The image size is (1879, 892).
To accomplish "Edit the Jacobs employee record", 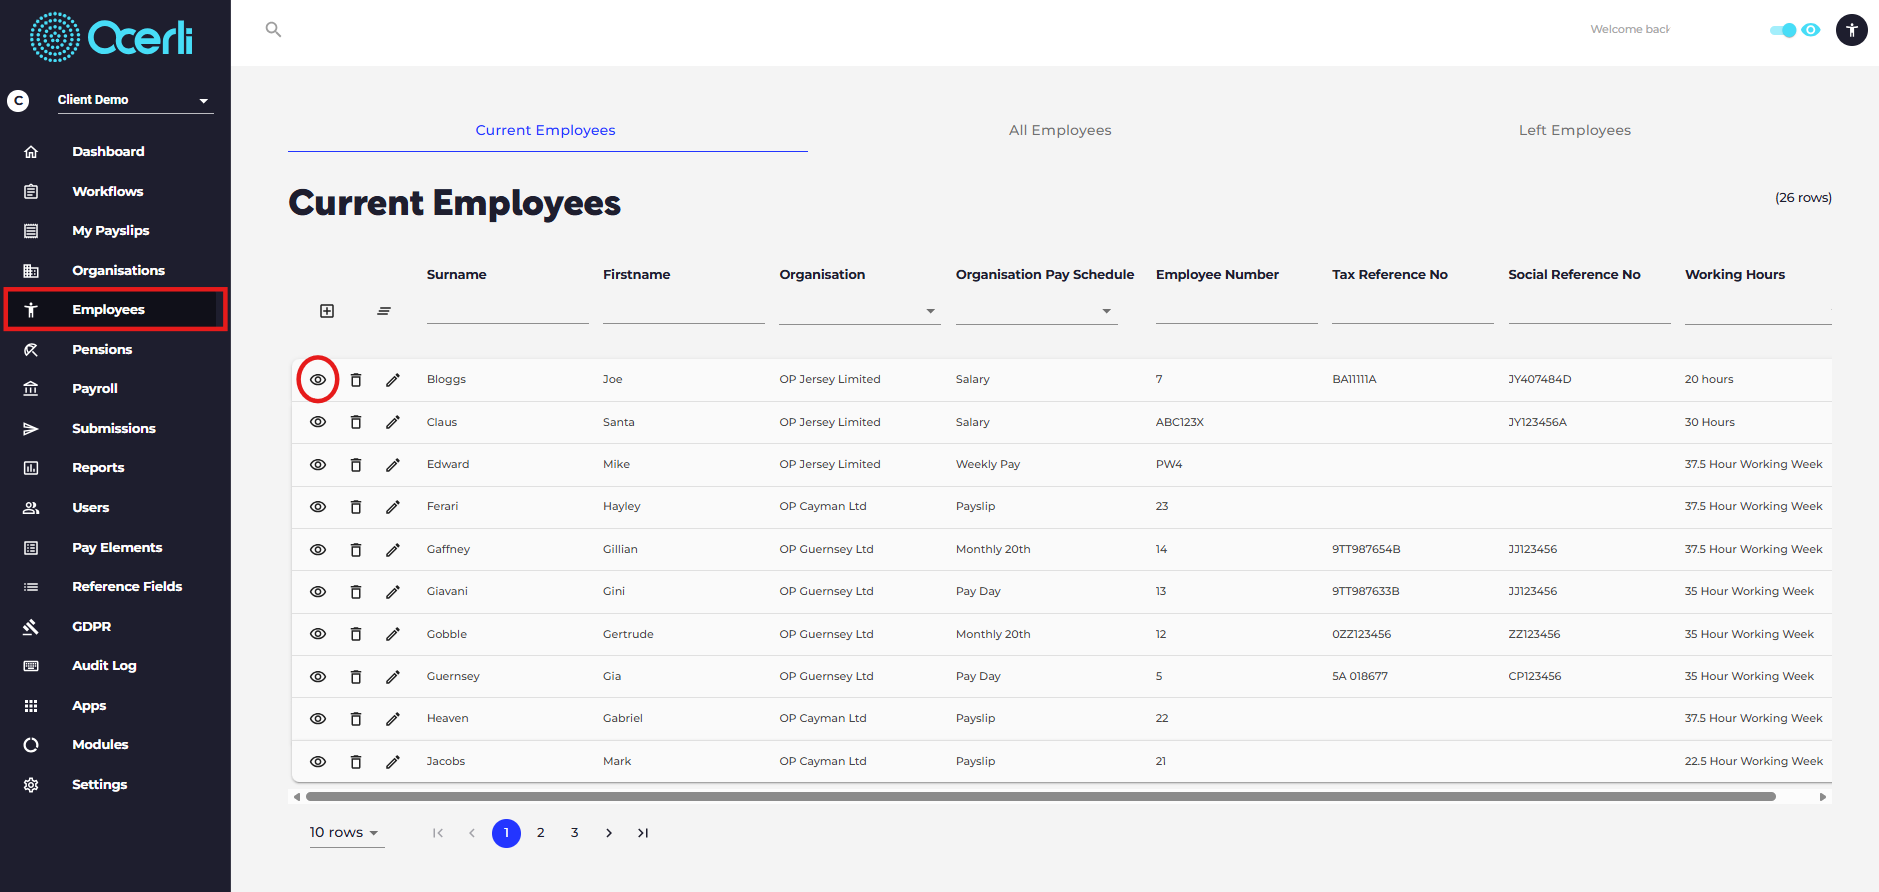I will pos(393,762).
